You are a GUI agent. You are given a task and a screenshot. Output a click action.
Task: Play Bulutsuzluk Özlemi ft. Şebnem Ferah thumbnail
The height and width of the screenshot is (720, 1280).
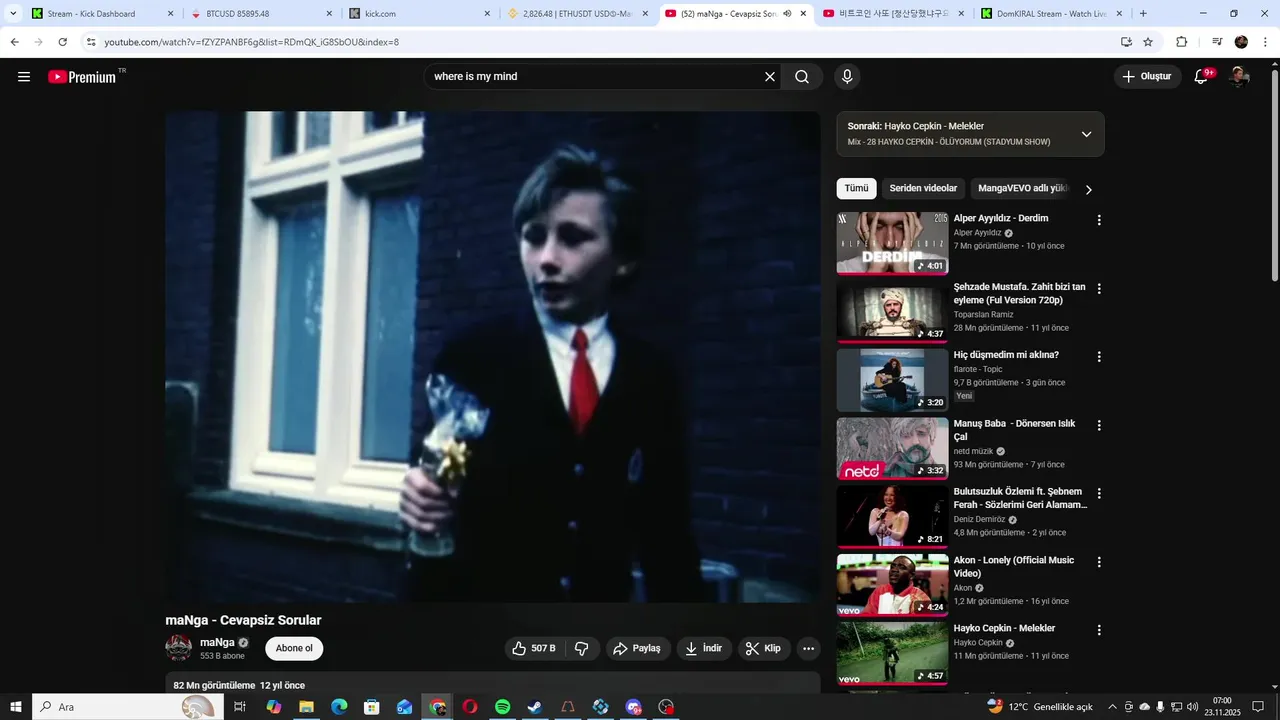coord(892,516)
